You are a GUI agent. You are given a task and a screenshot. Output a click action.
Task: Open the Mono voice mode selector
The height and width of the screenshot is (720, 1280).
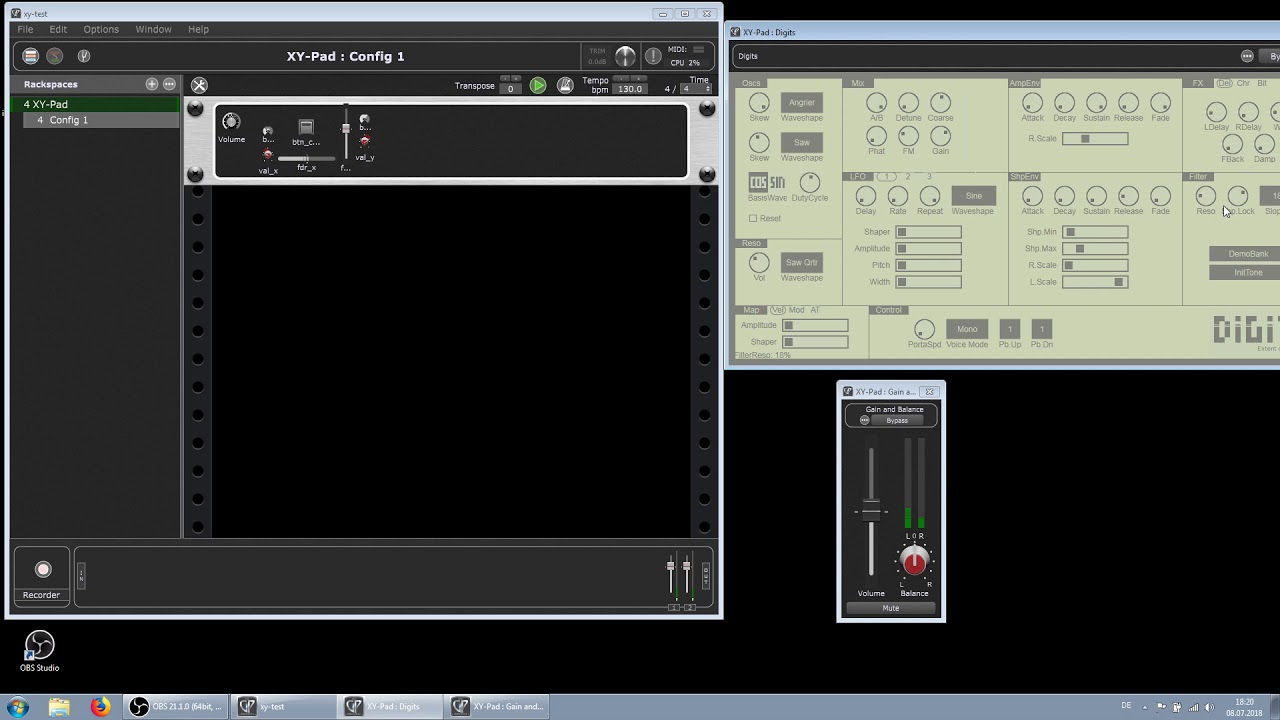967,329
